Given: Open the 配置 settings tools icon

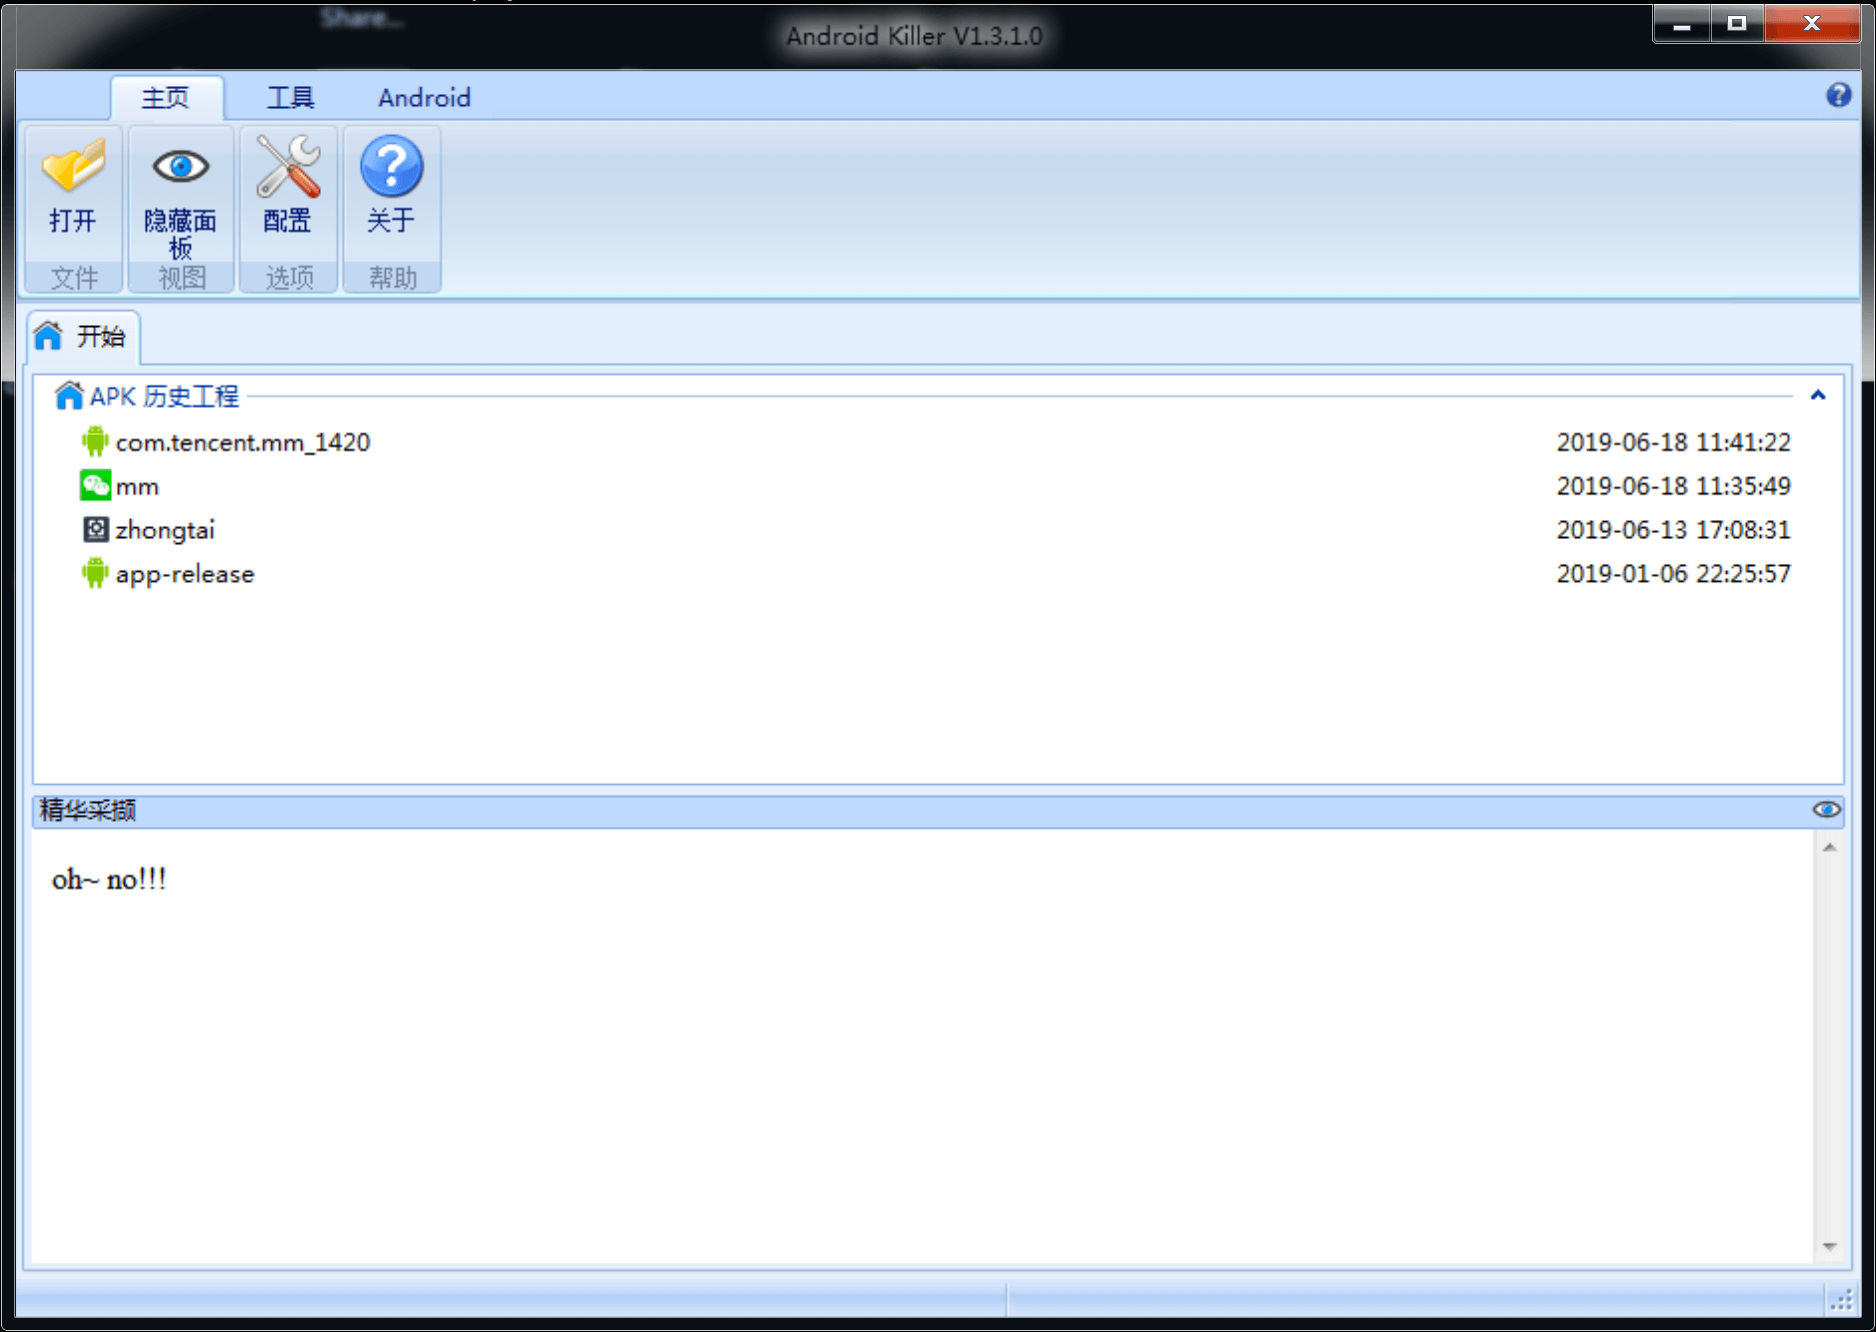Looking at the screenshot, I should (288, 166).
